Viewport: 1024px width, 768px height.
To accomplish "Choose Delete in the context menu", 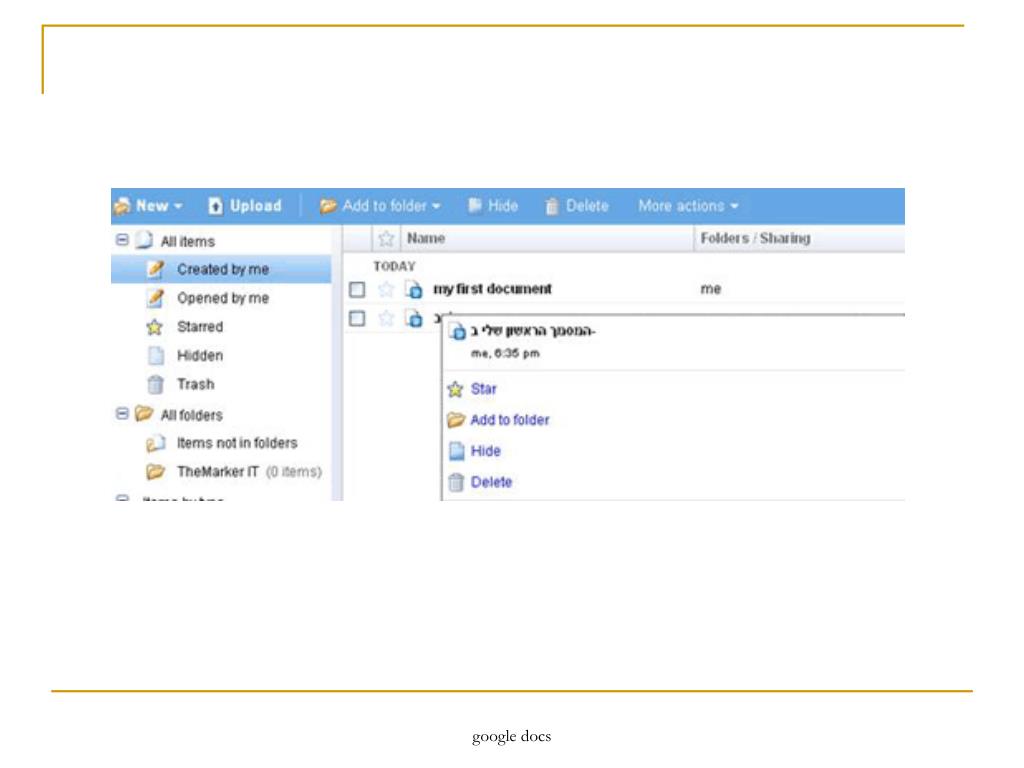I will point(491,482).
